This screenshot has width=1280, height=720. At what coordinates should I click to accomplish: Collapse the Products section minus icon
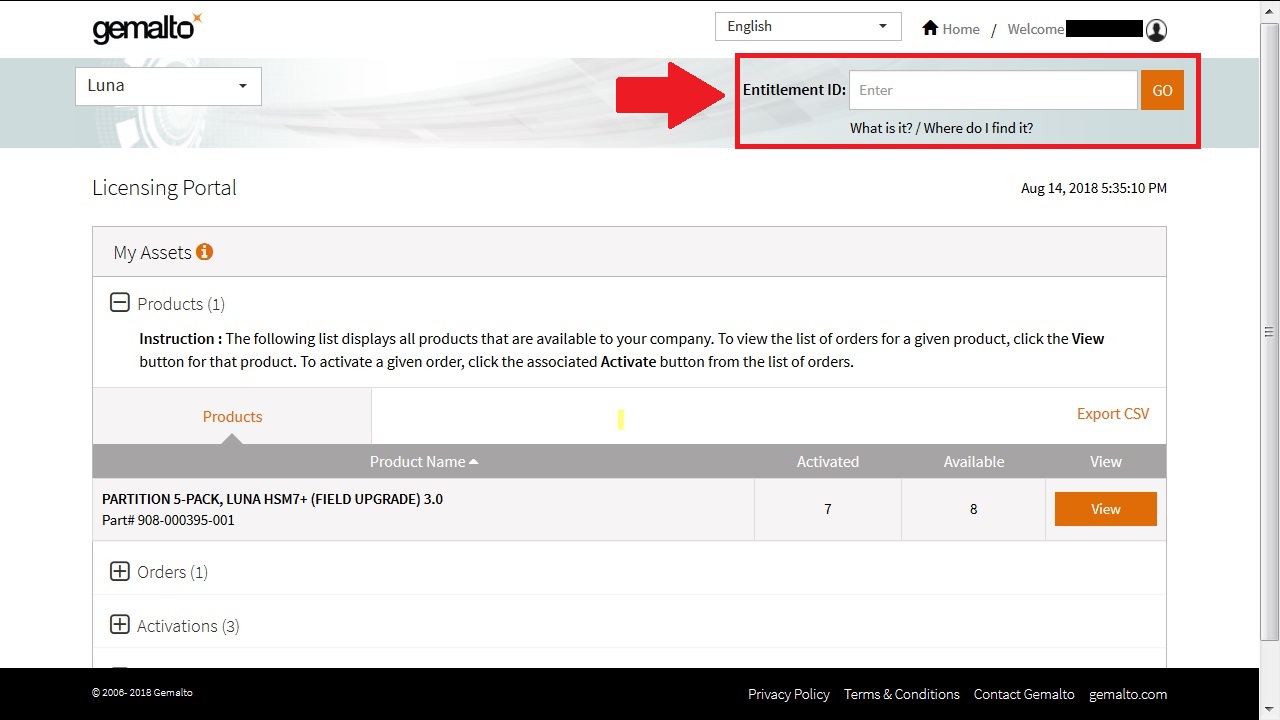[x=119, y=303]
